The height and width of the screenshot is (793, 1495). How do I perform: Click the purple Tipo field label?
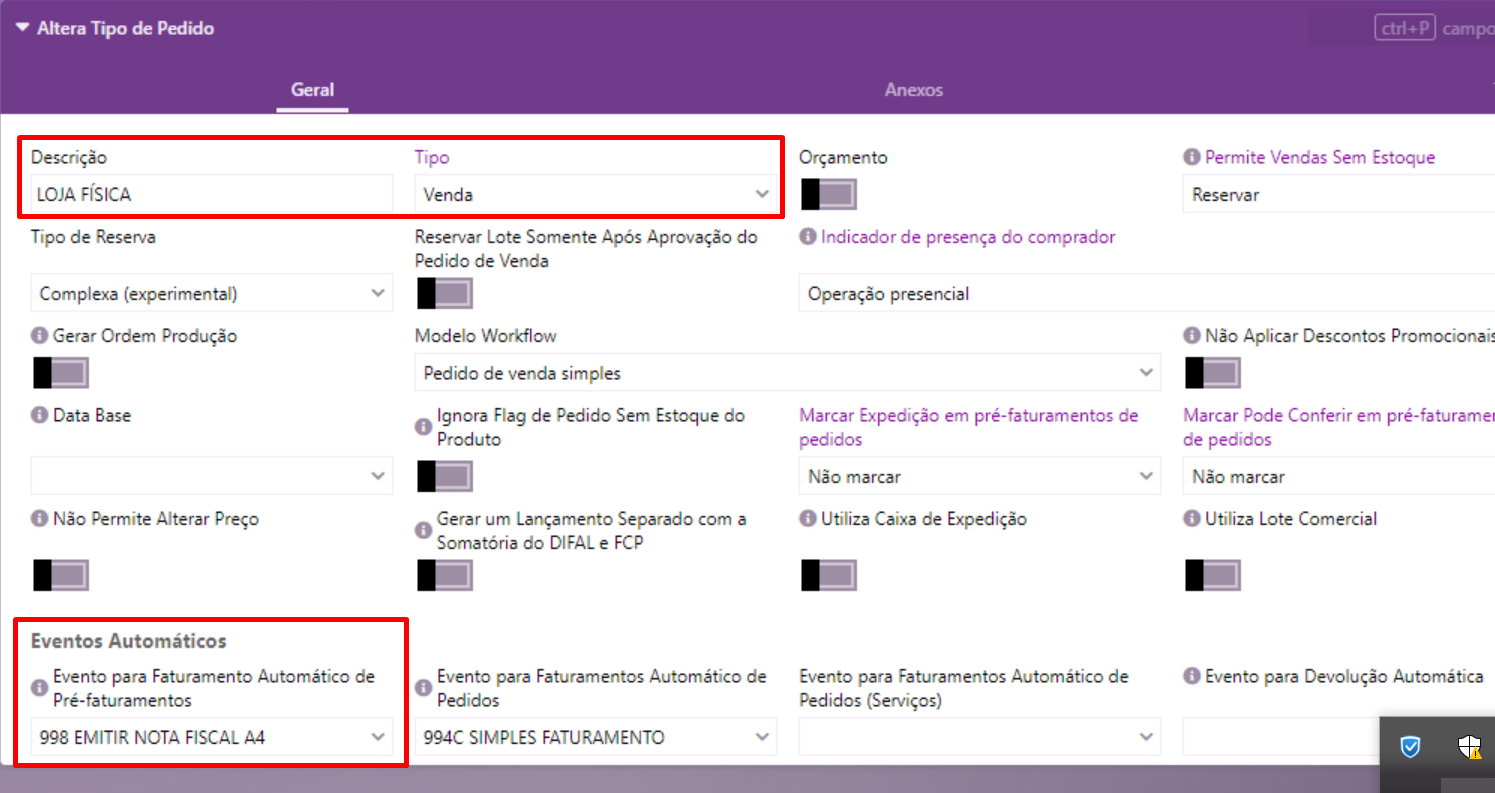tap(432, 157)
